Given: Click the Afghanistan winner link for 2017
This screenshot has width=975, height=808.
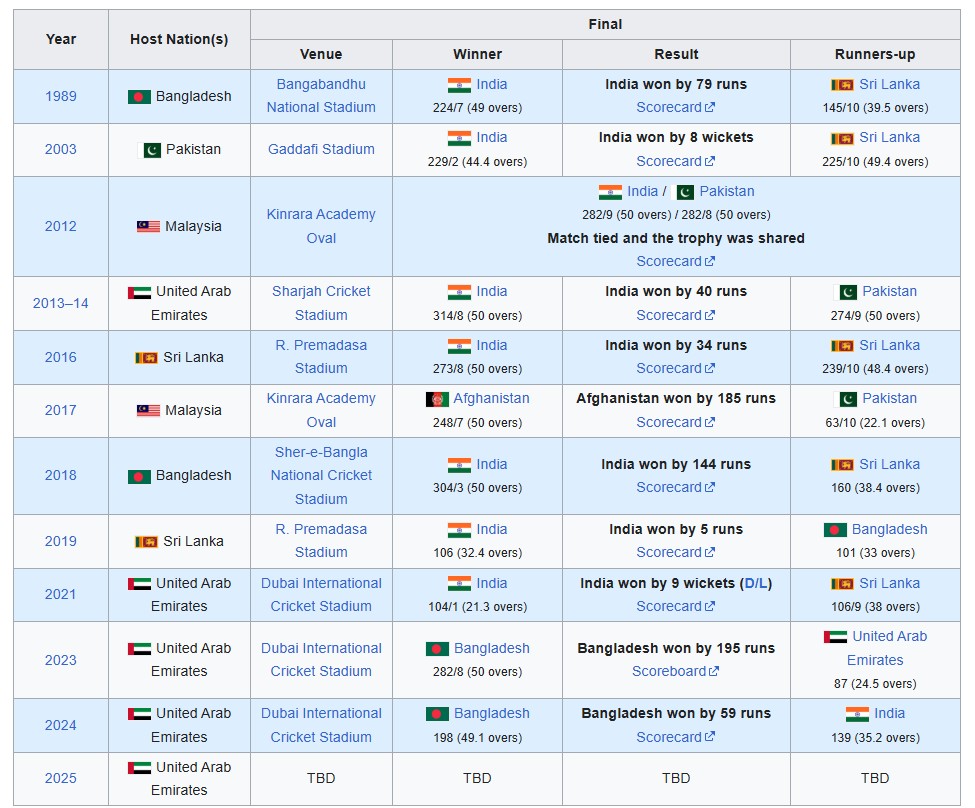Looking at the screenshot, I should pos(491,398).
